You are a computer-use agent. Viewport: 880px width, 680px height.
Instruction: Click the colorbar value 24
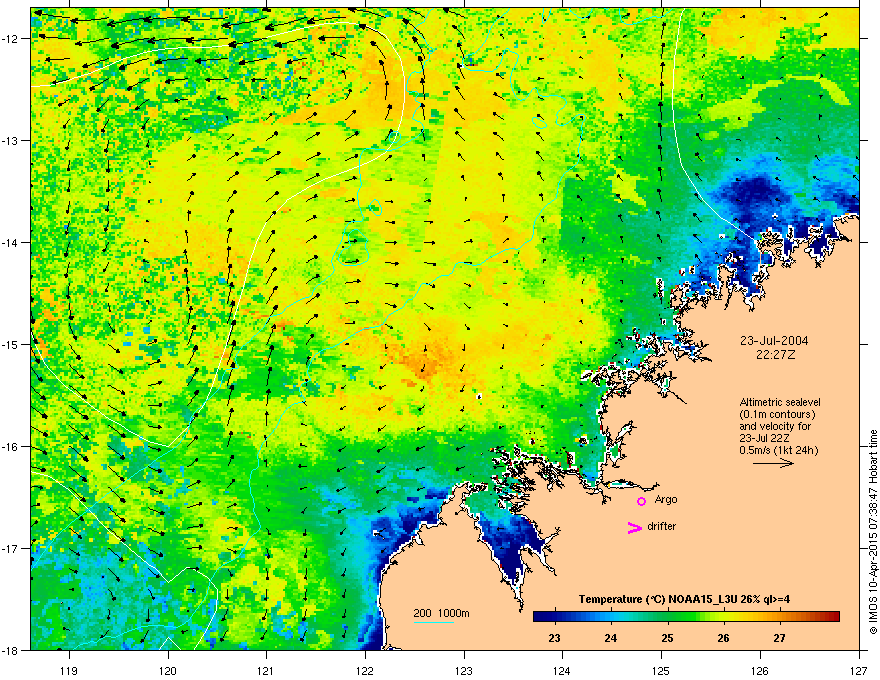pos(611,638)
